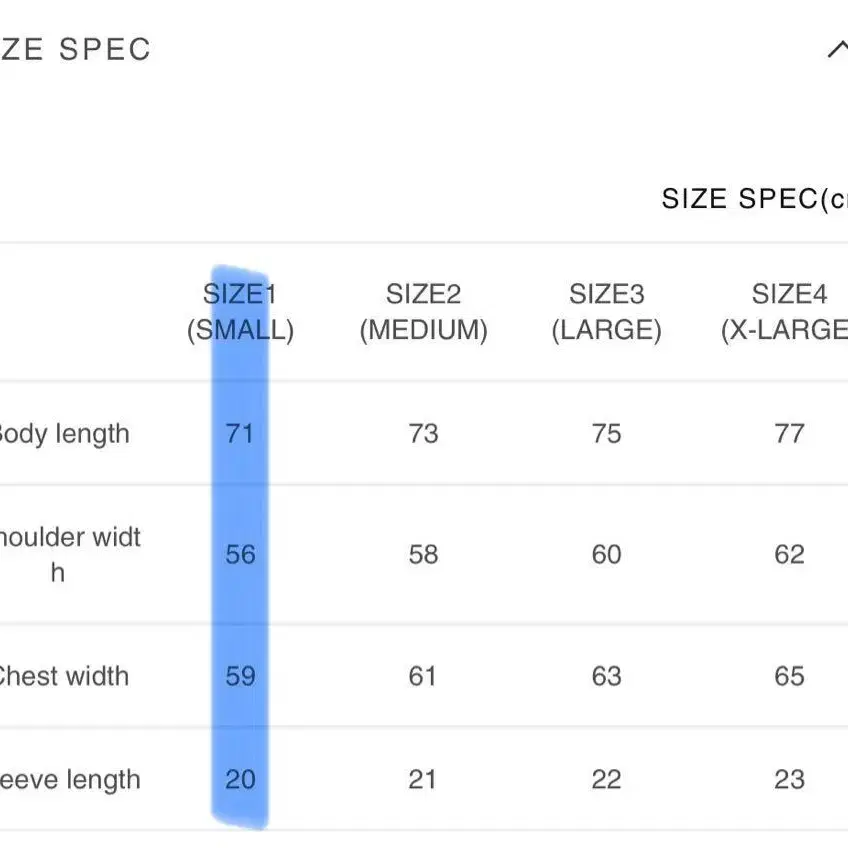Screen dimensions: 848x848
Task: Click the SIZE SPEC section heading
Action: [x=75, y=50]
